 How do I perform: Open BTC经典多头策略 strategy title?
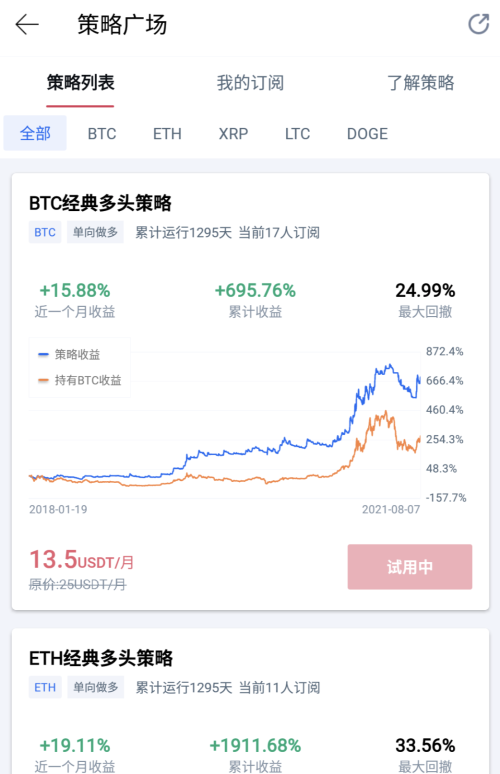click(x=100, y=203)
